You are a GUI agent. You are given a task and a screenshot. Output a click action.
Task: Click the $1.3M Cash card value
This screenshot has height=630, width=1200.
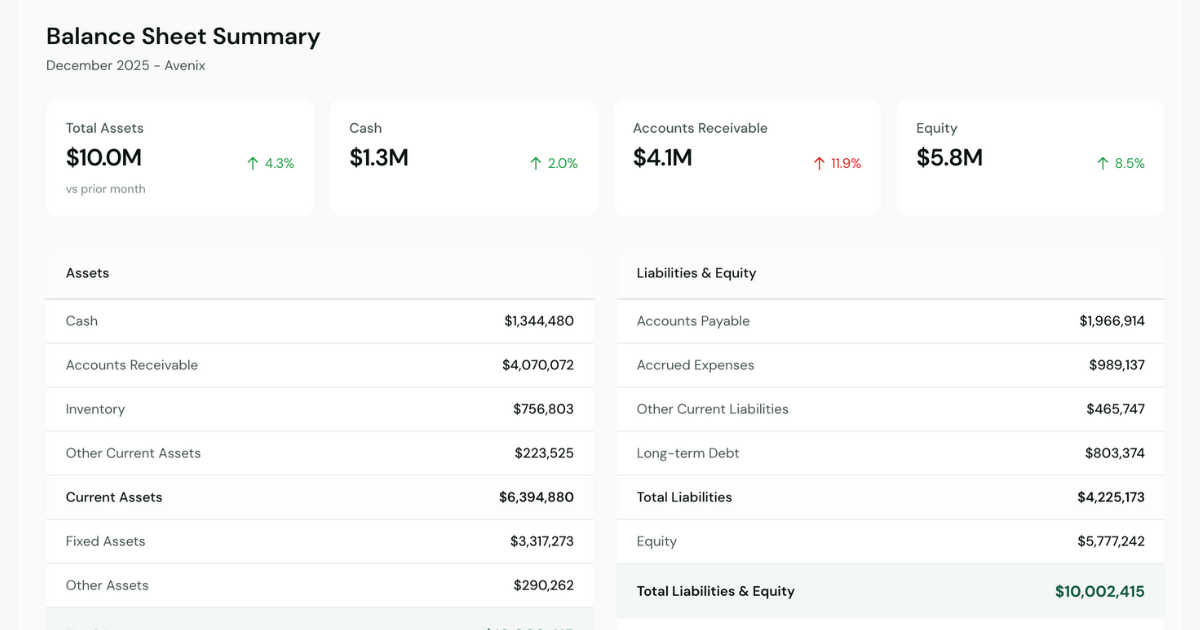(x=379, y=158)
